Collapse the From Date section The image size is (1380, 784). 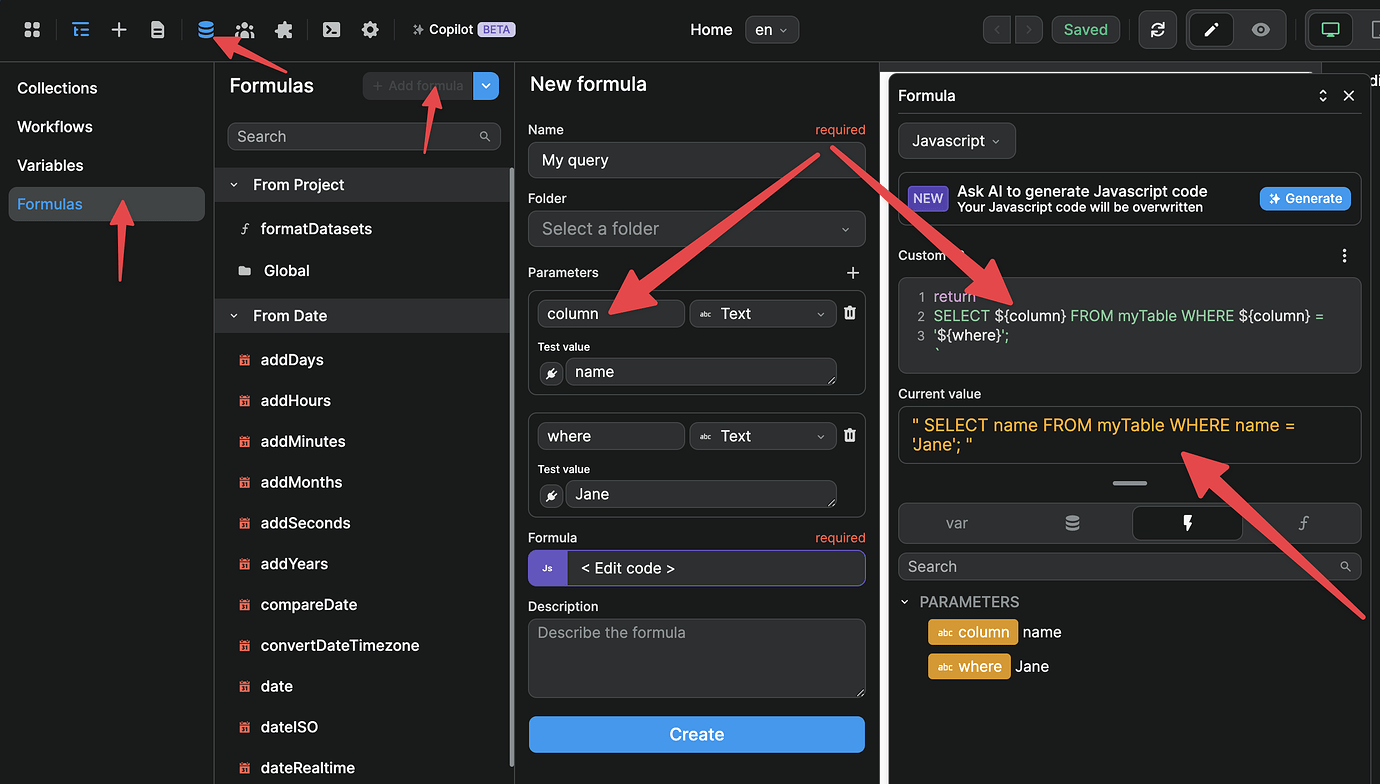click(235, 316)
